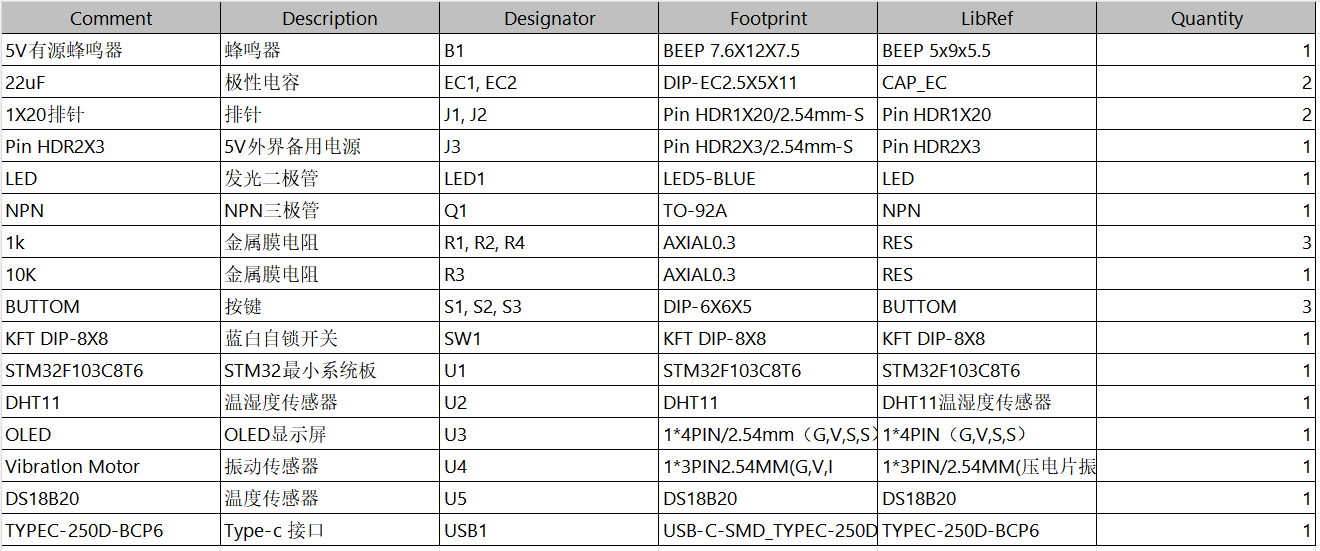Select the Vibratlon Motor cell
The width and height of the screenshot is (1320, 551).
(x=111, y=466)
